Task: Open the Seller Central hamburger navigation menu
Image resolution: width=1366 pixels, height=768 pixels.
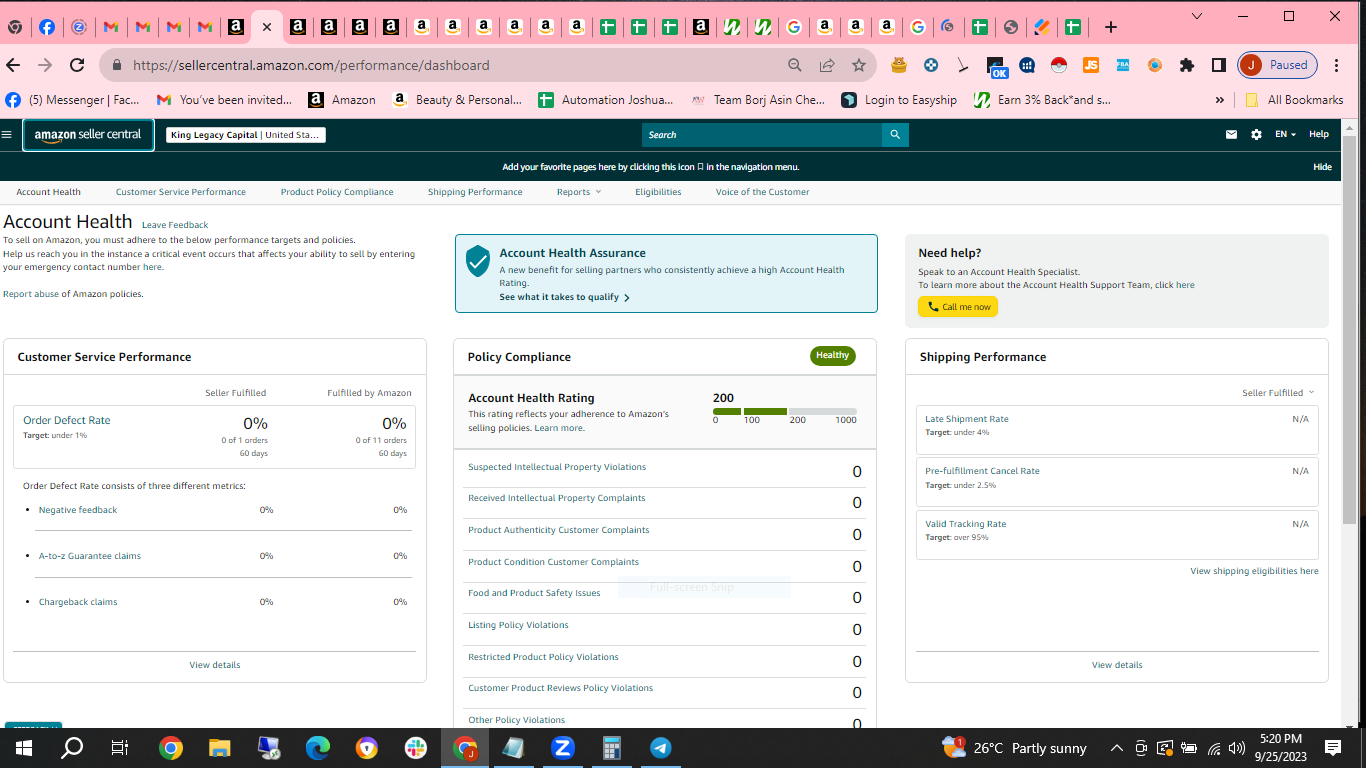Action: (7, 134)
